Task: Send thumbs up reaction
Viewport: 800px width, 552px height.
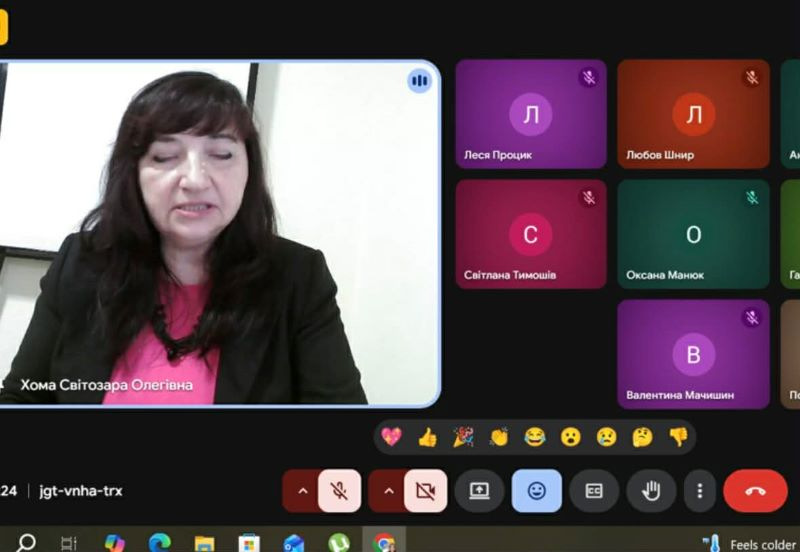Action: (428, 437)
